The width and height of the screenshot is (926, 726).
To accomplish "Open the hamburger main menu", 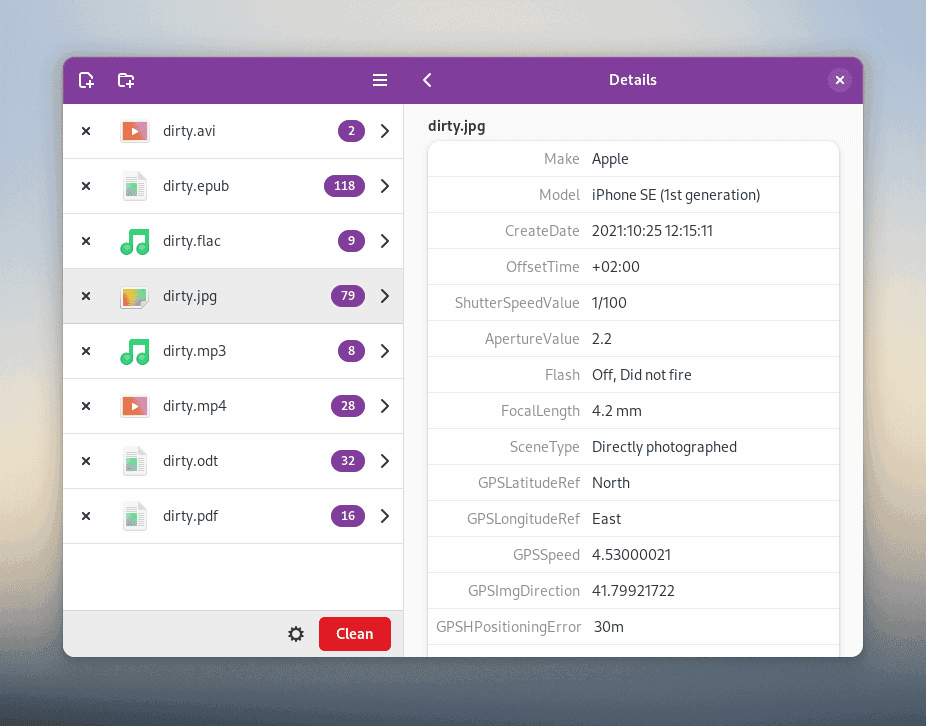I will [380, 80].
